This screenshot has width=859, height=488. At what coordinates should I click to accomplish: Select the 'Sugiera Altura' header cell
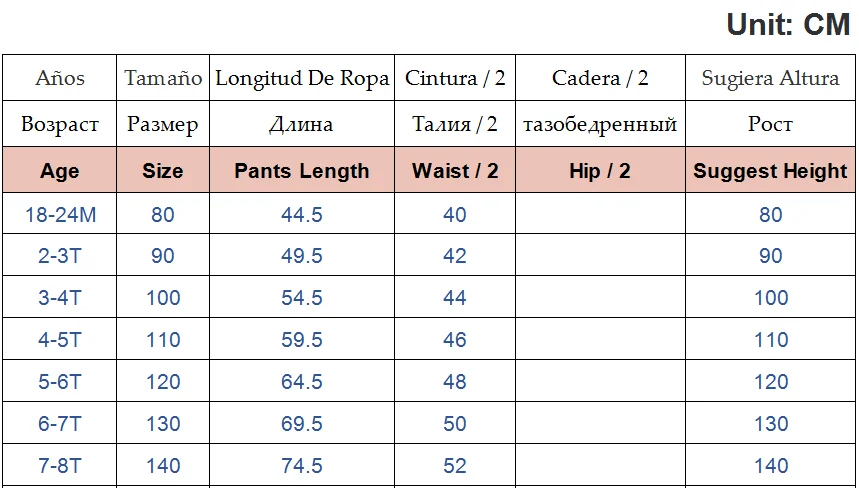coord(770,78)
